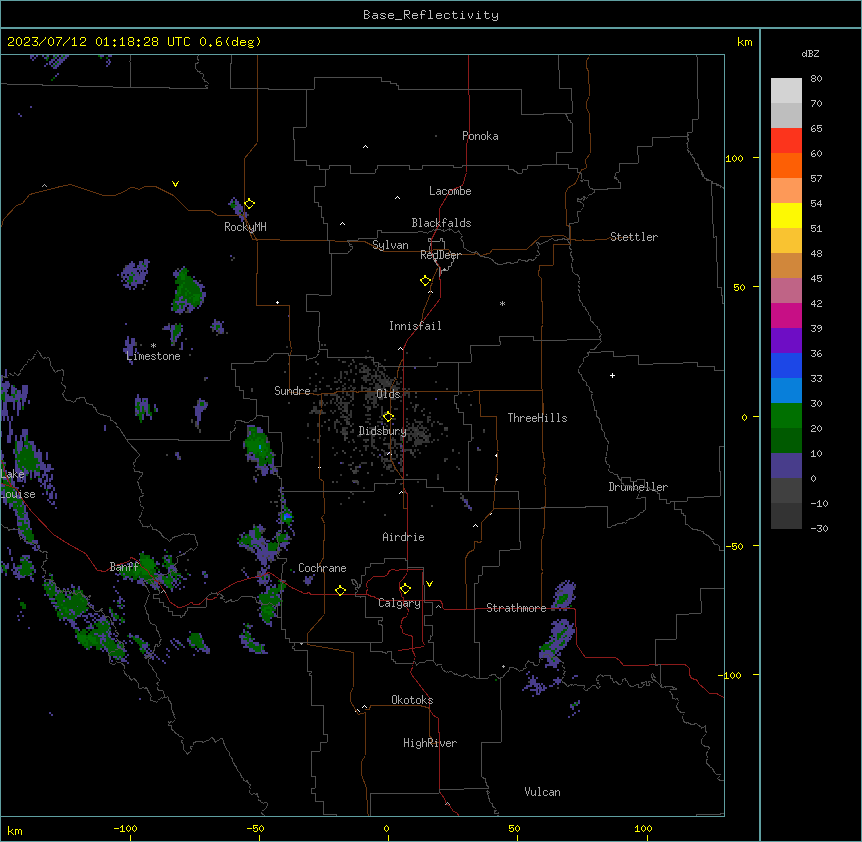Click the RedDeer city label
This screenshot has width=862, height=842.
point(440,255)
